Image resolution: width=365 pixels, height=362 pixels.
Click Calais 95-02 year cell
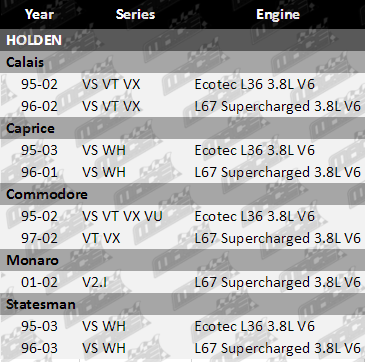[x=39, y=84]
